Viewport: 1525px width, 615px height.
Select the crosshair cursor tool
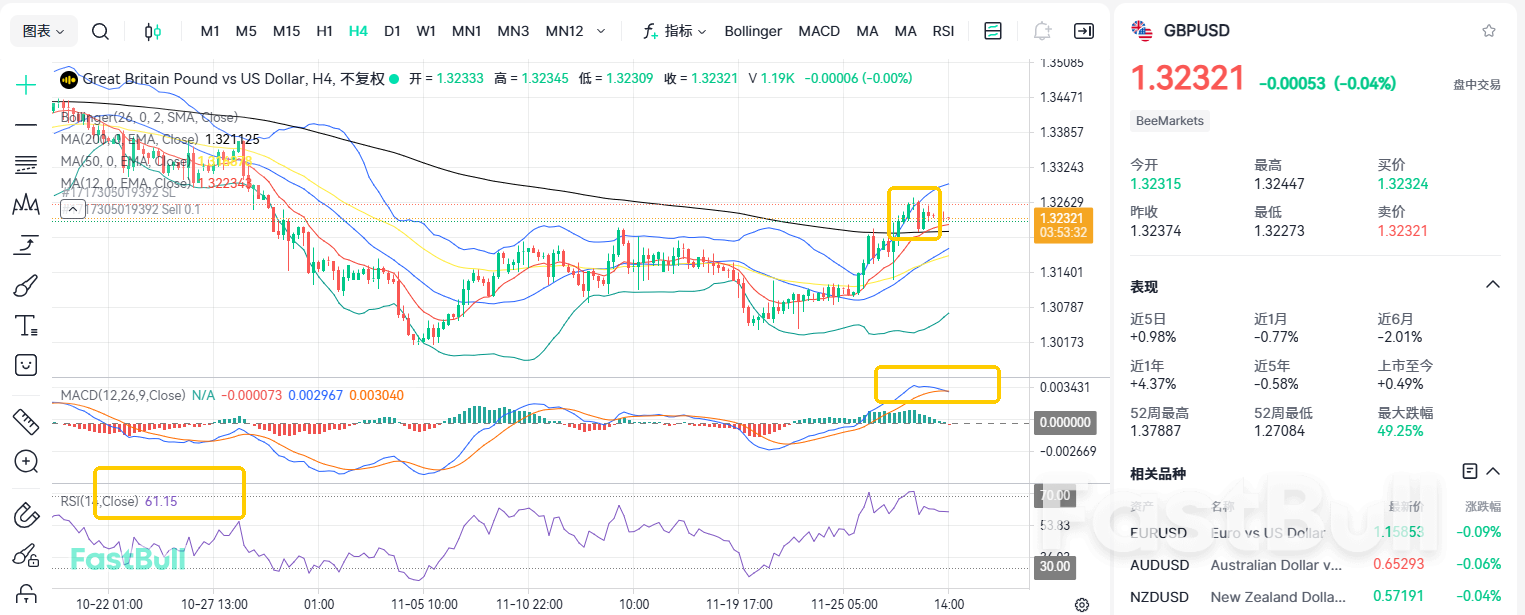coord(25,84)
